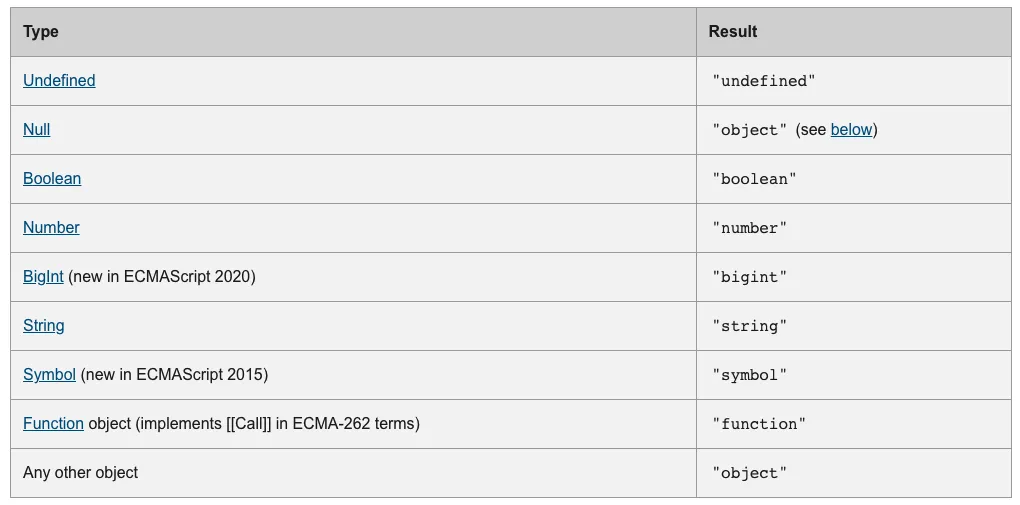This screenshot has width=1020, height=505.
Task: Click the "undefined" result code text
Action: coord(764,81)
